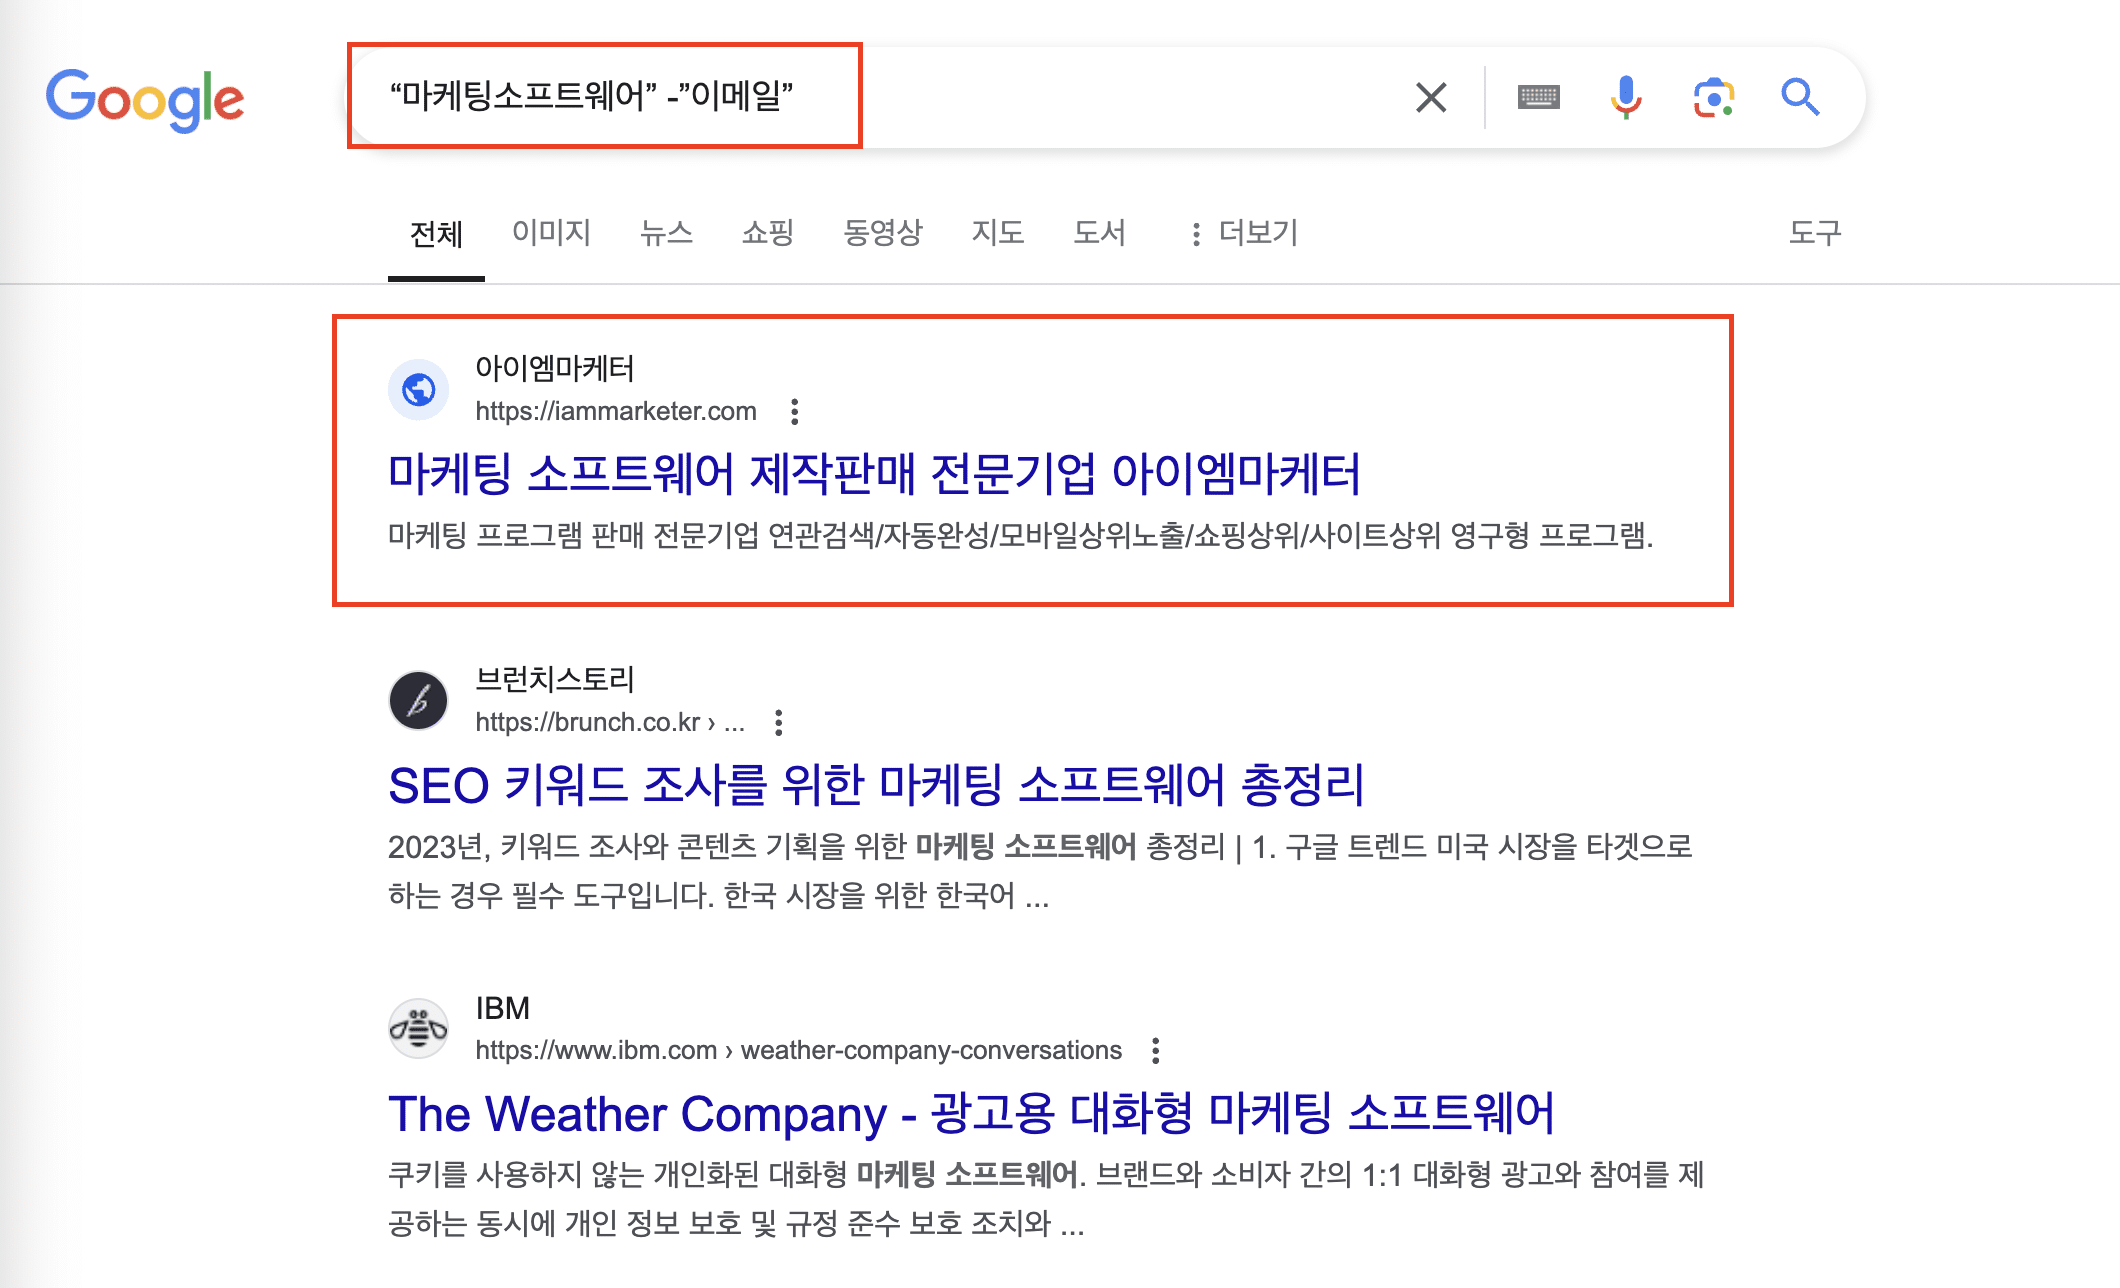
Task: Open the 마케팅 소프트웨어 제작판매 전문기업 아이엠마케터 result
Action: pos(874,473)
